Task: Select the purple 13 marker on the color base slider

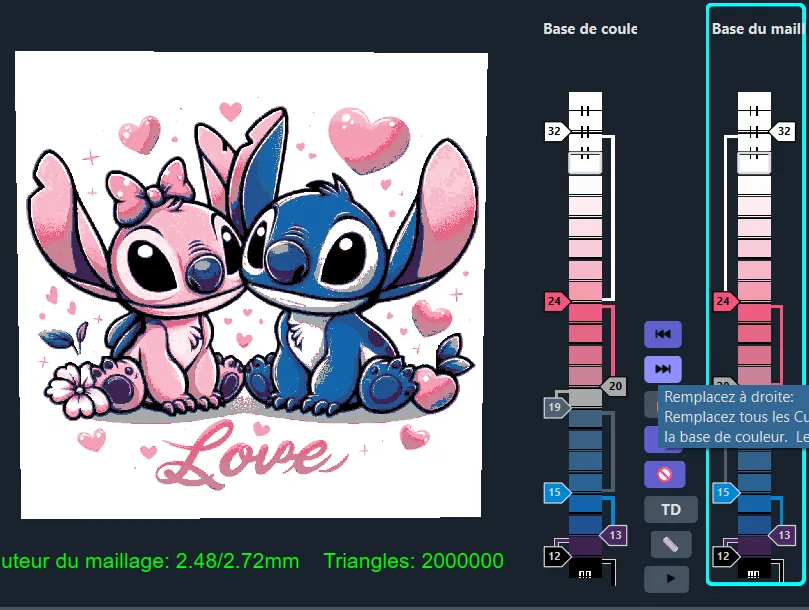Action: pos(614,535)
